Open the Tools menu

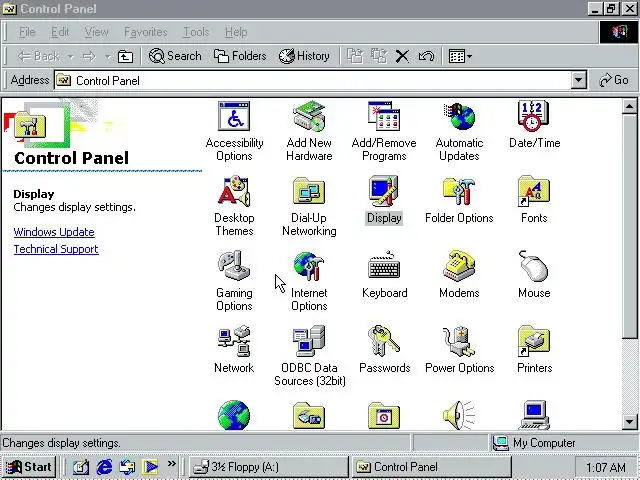[196, 32]
